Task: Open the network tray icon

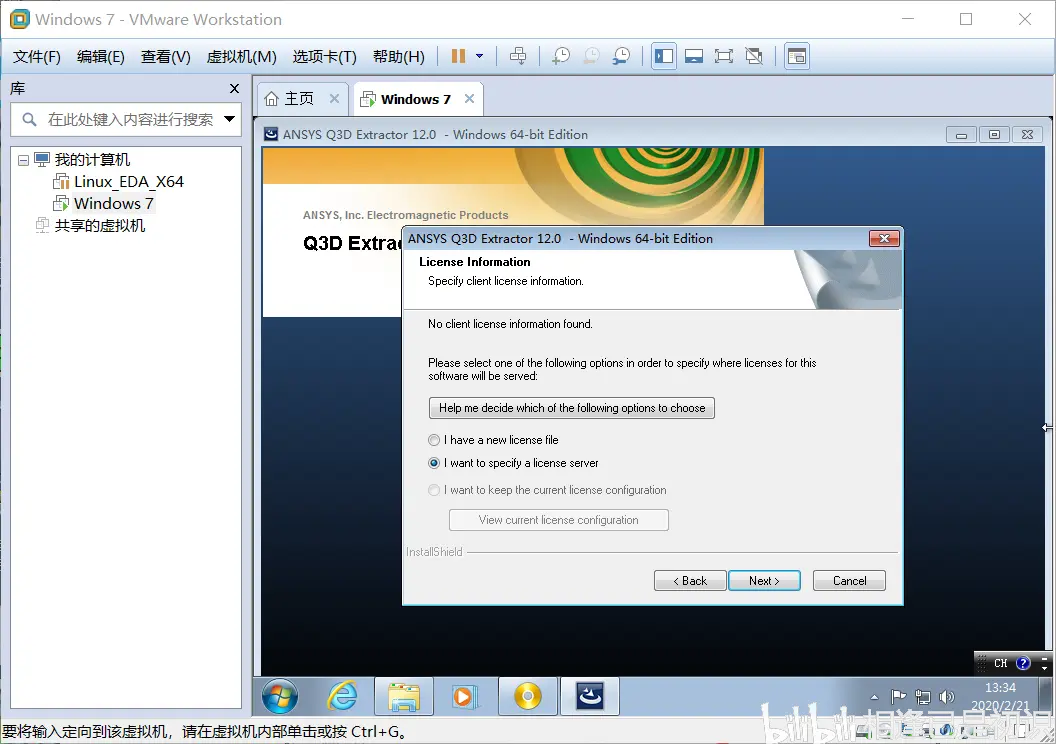Action: [923, 697]
